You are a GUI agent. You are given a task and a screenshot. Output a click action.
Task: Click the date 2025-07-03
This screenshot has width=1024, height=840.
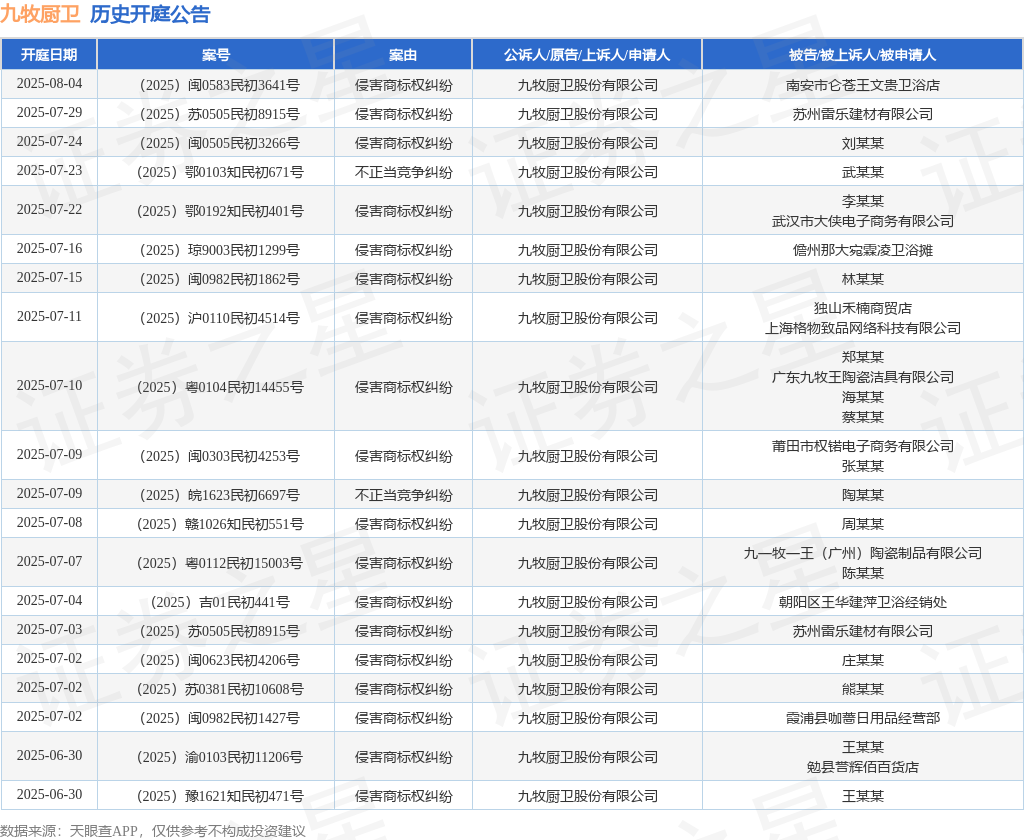pyautogui.click(x=49, y=630)
